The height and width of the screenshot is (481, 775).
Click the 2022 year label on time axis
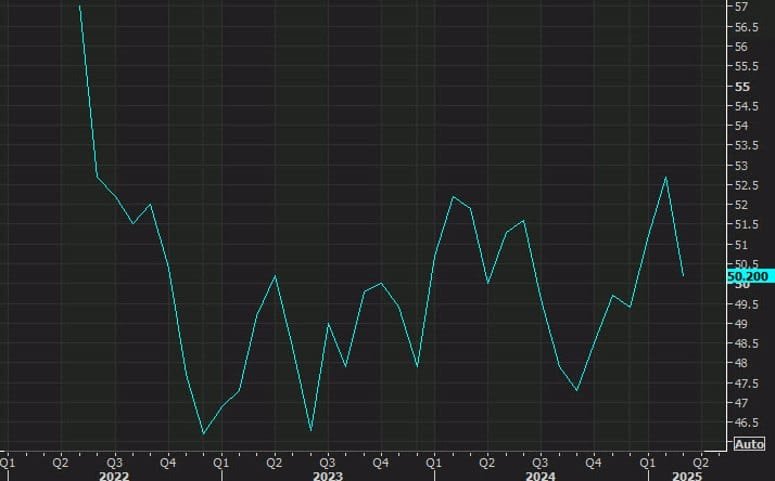(114, 474)
